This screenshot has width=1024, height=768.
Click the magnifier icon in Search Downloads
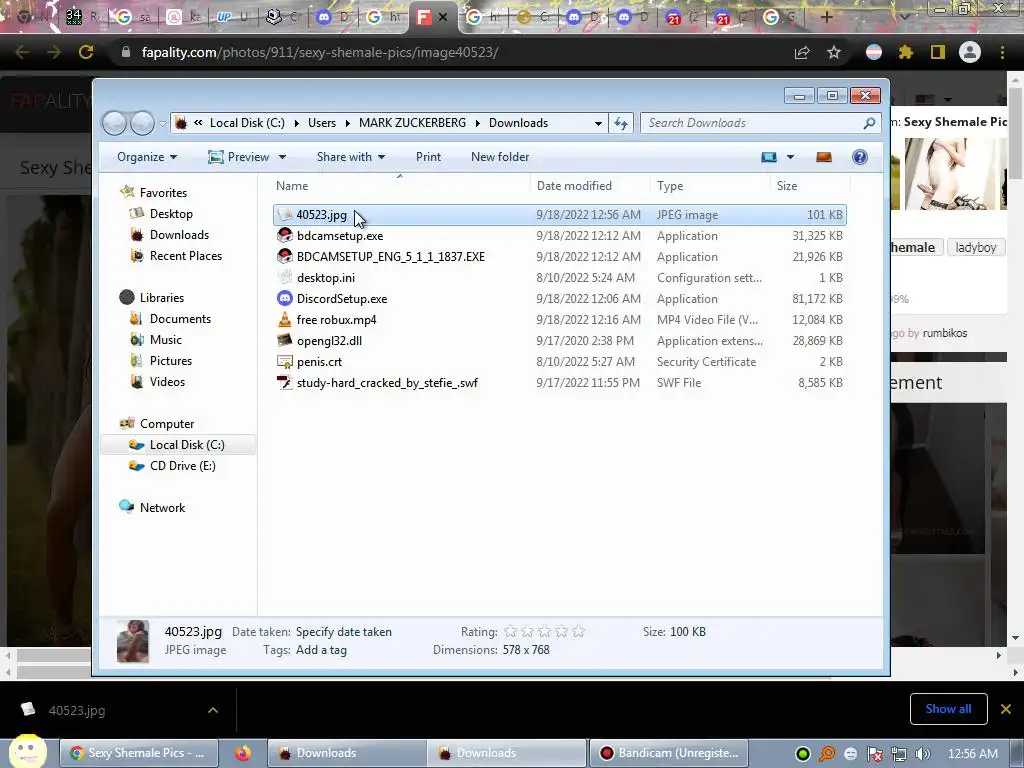(x=869, y=123)
